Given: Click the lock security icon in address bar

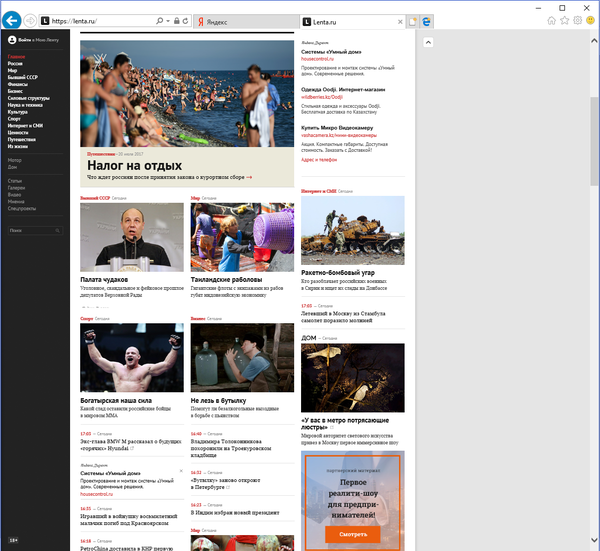Looking at the screenshot, I should click(x=176, y=20).
